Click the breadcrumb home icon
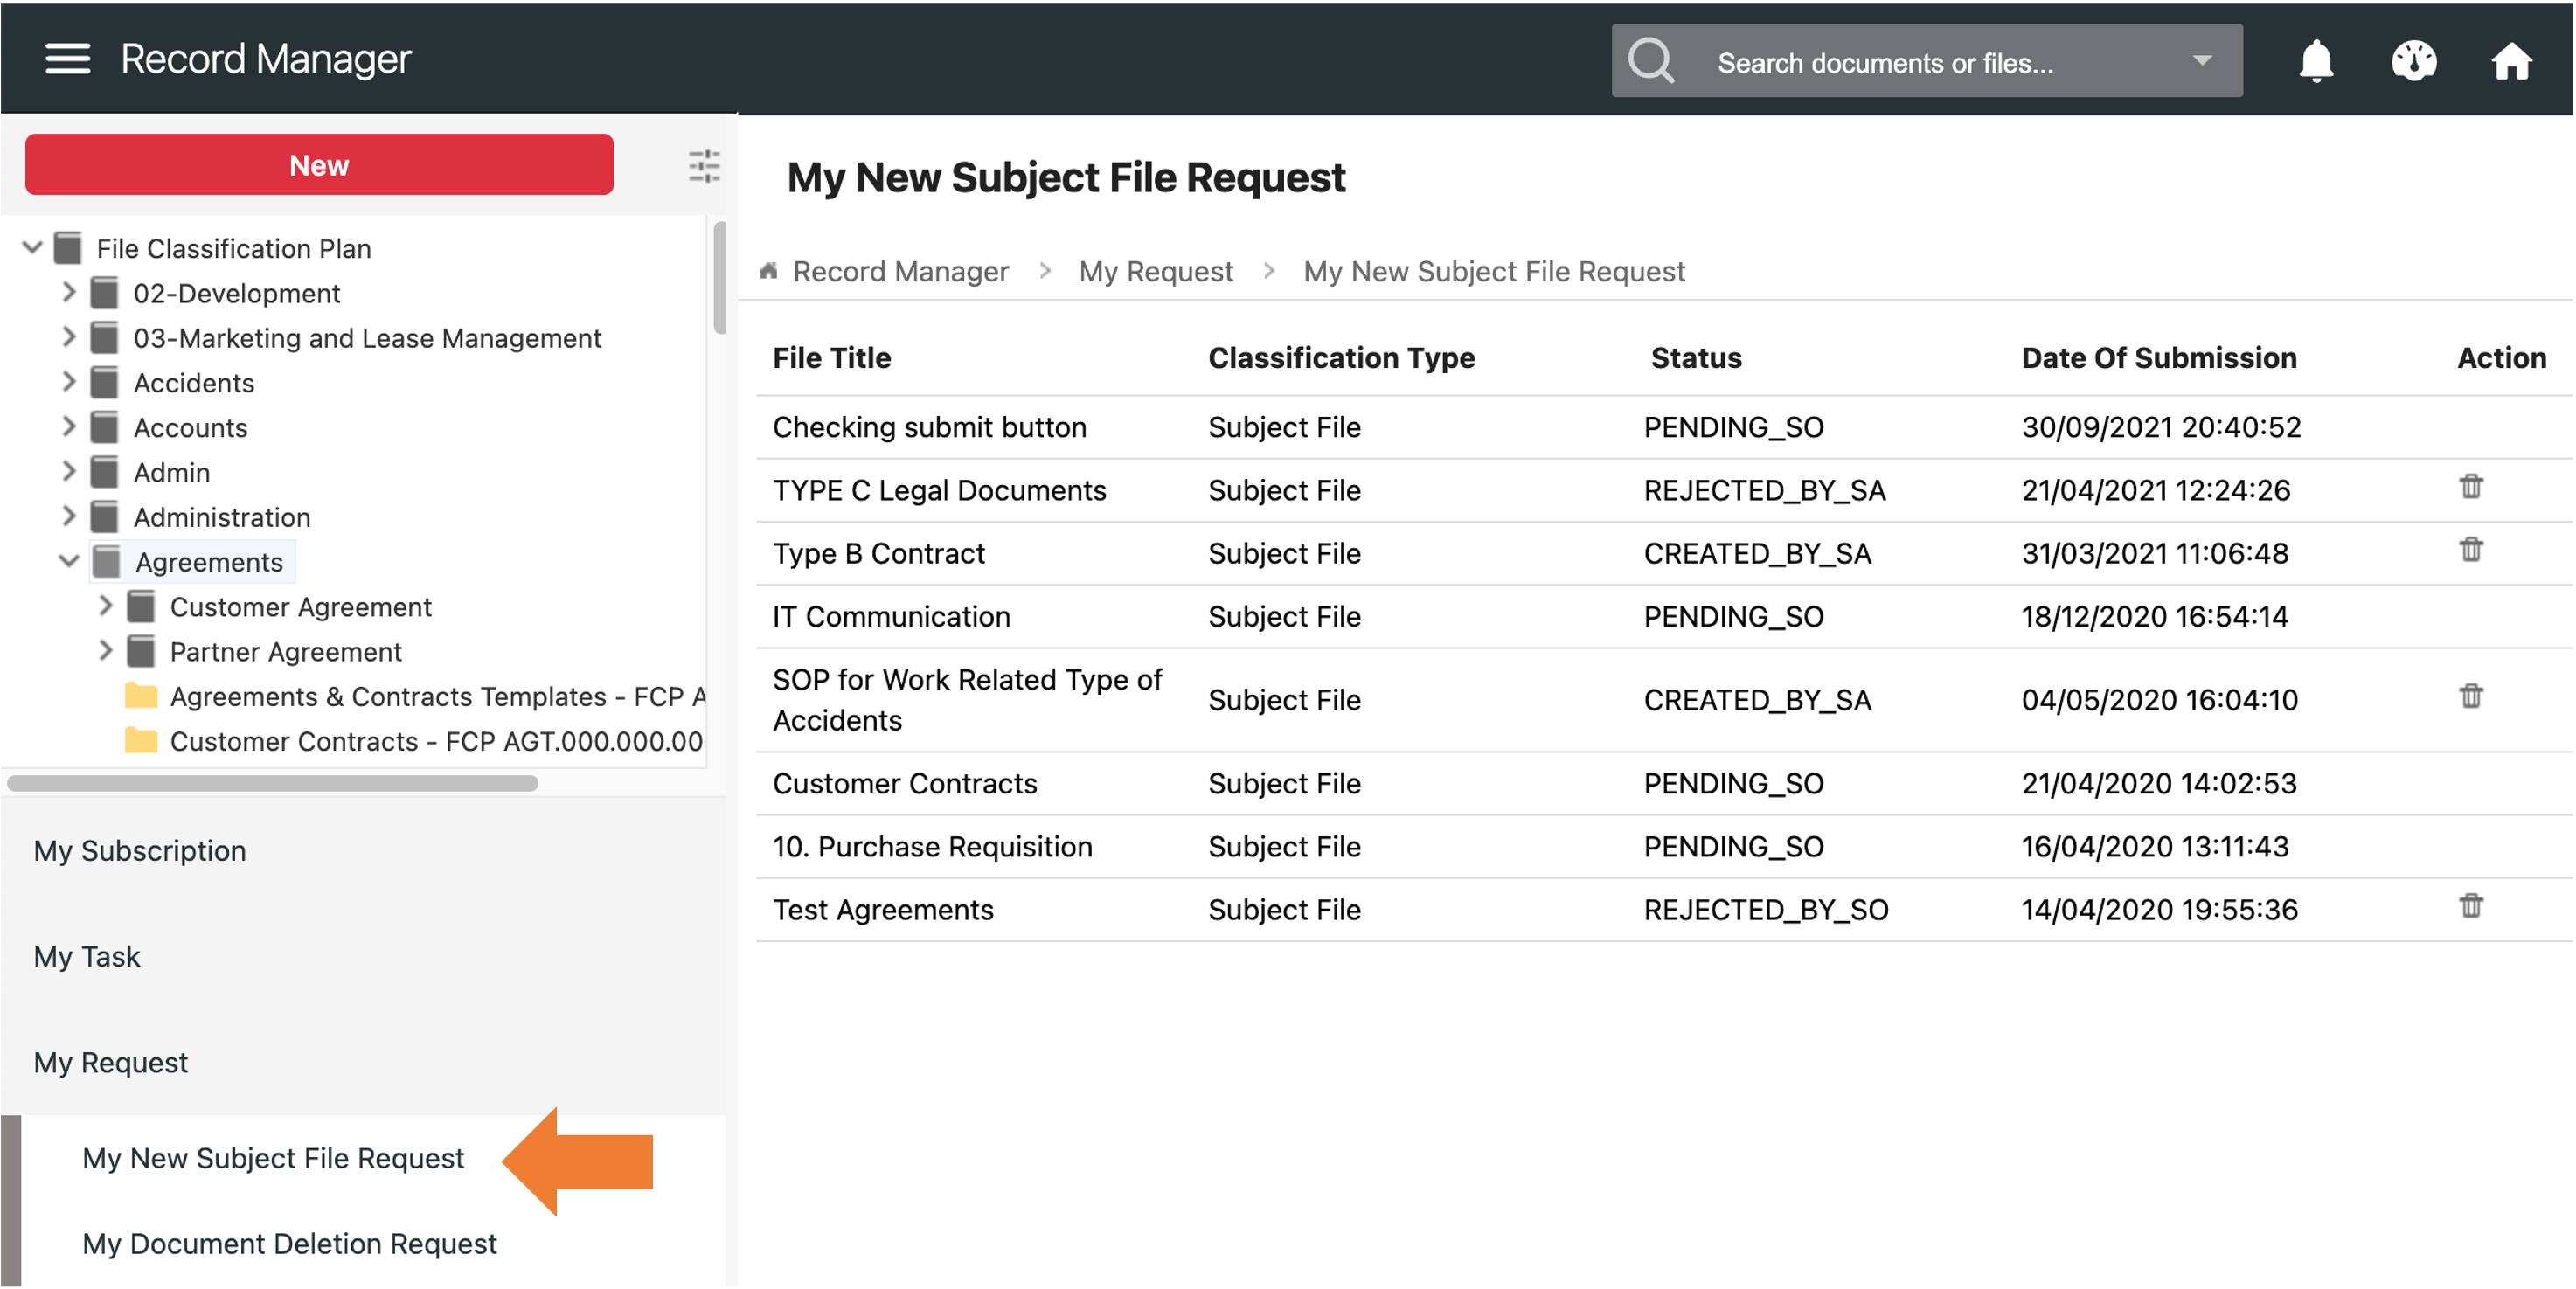2576x1289 pixels. (x=768, y=271)
